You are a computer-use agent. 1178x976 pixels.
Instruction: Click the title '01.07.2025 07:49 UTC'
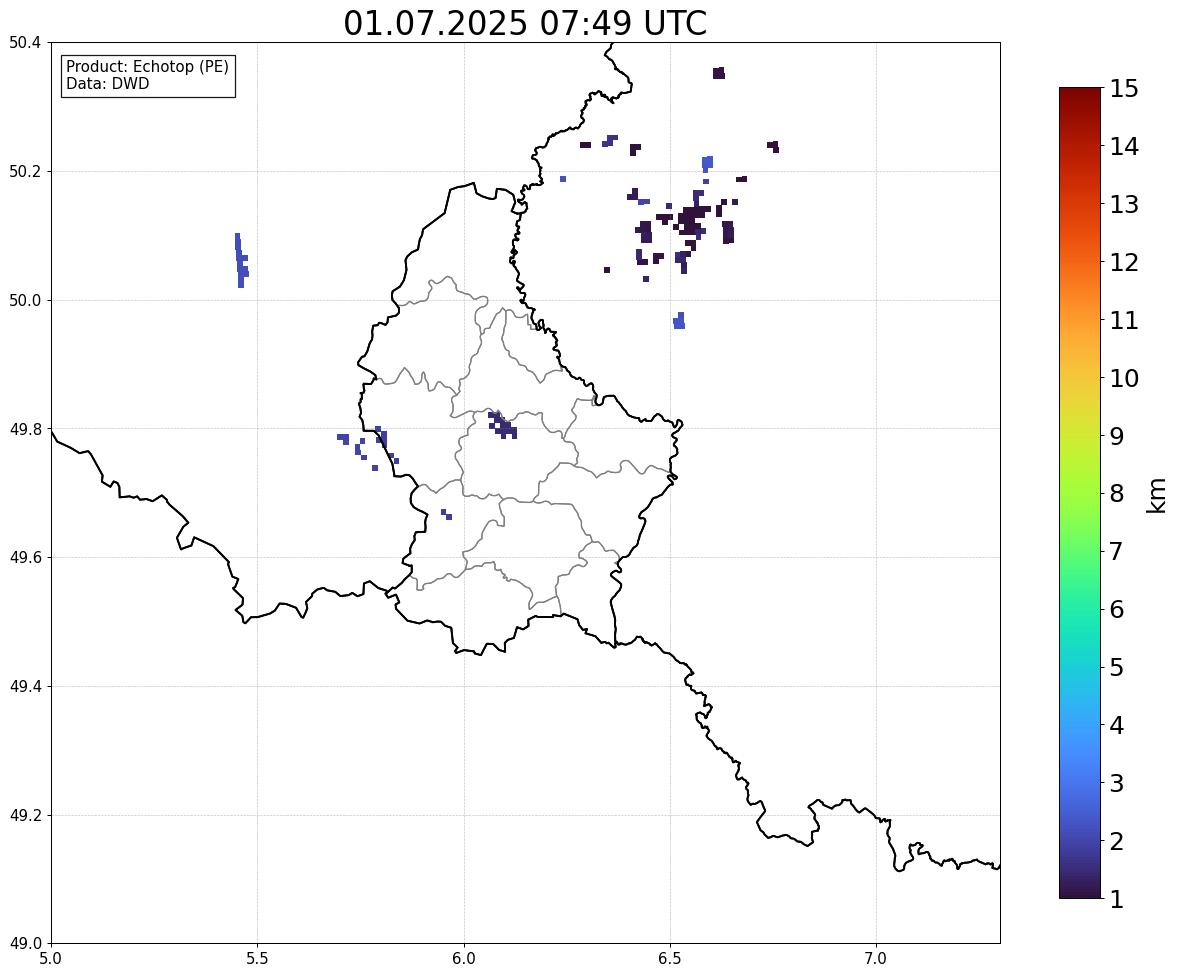(x=525, y=23)
